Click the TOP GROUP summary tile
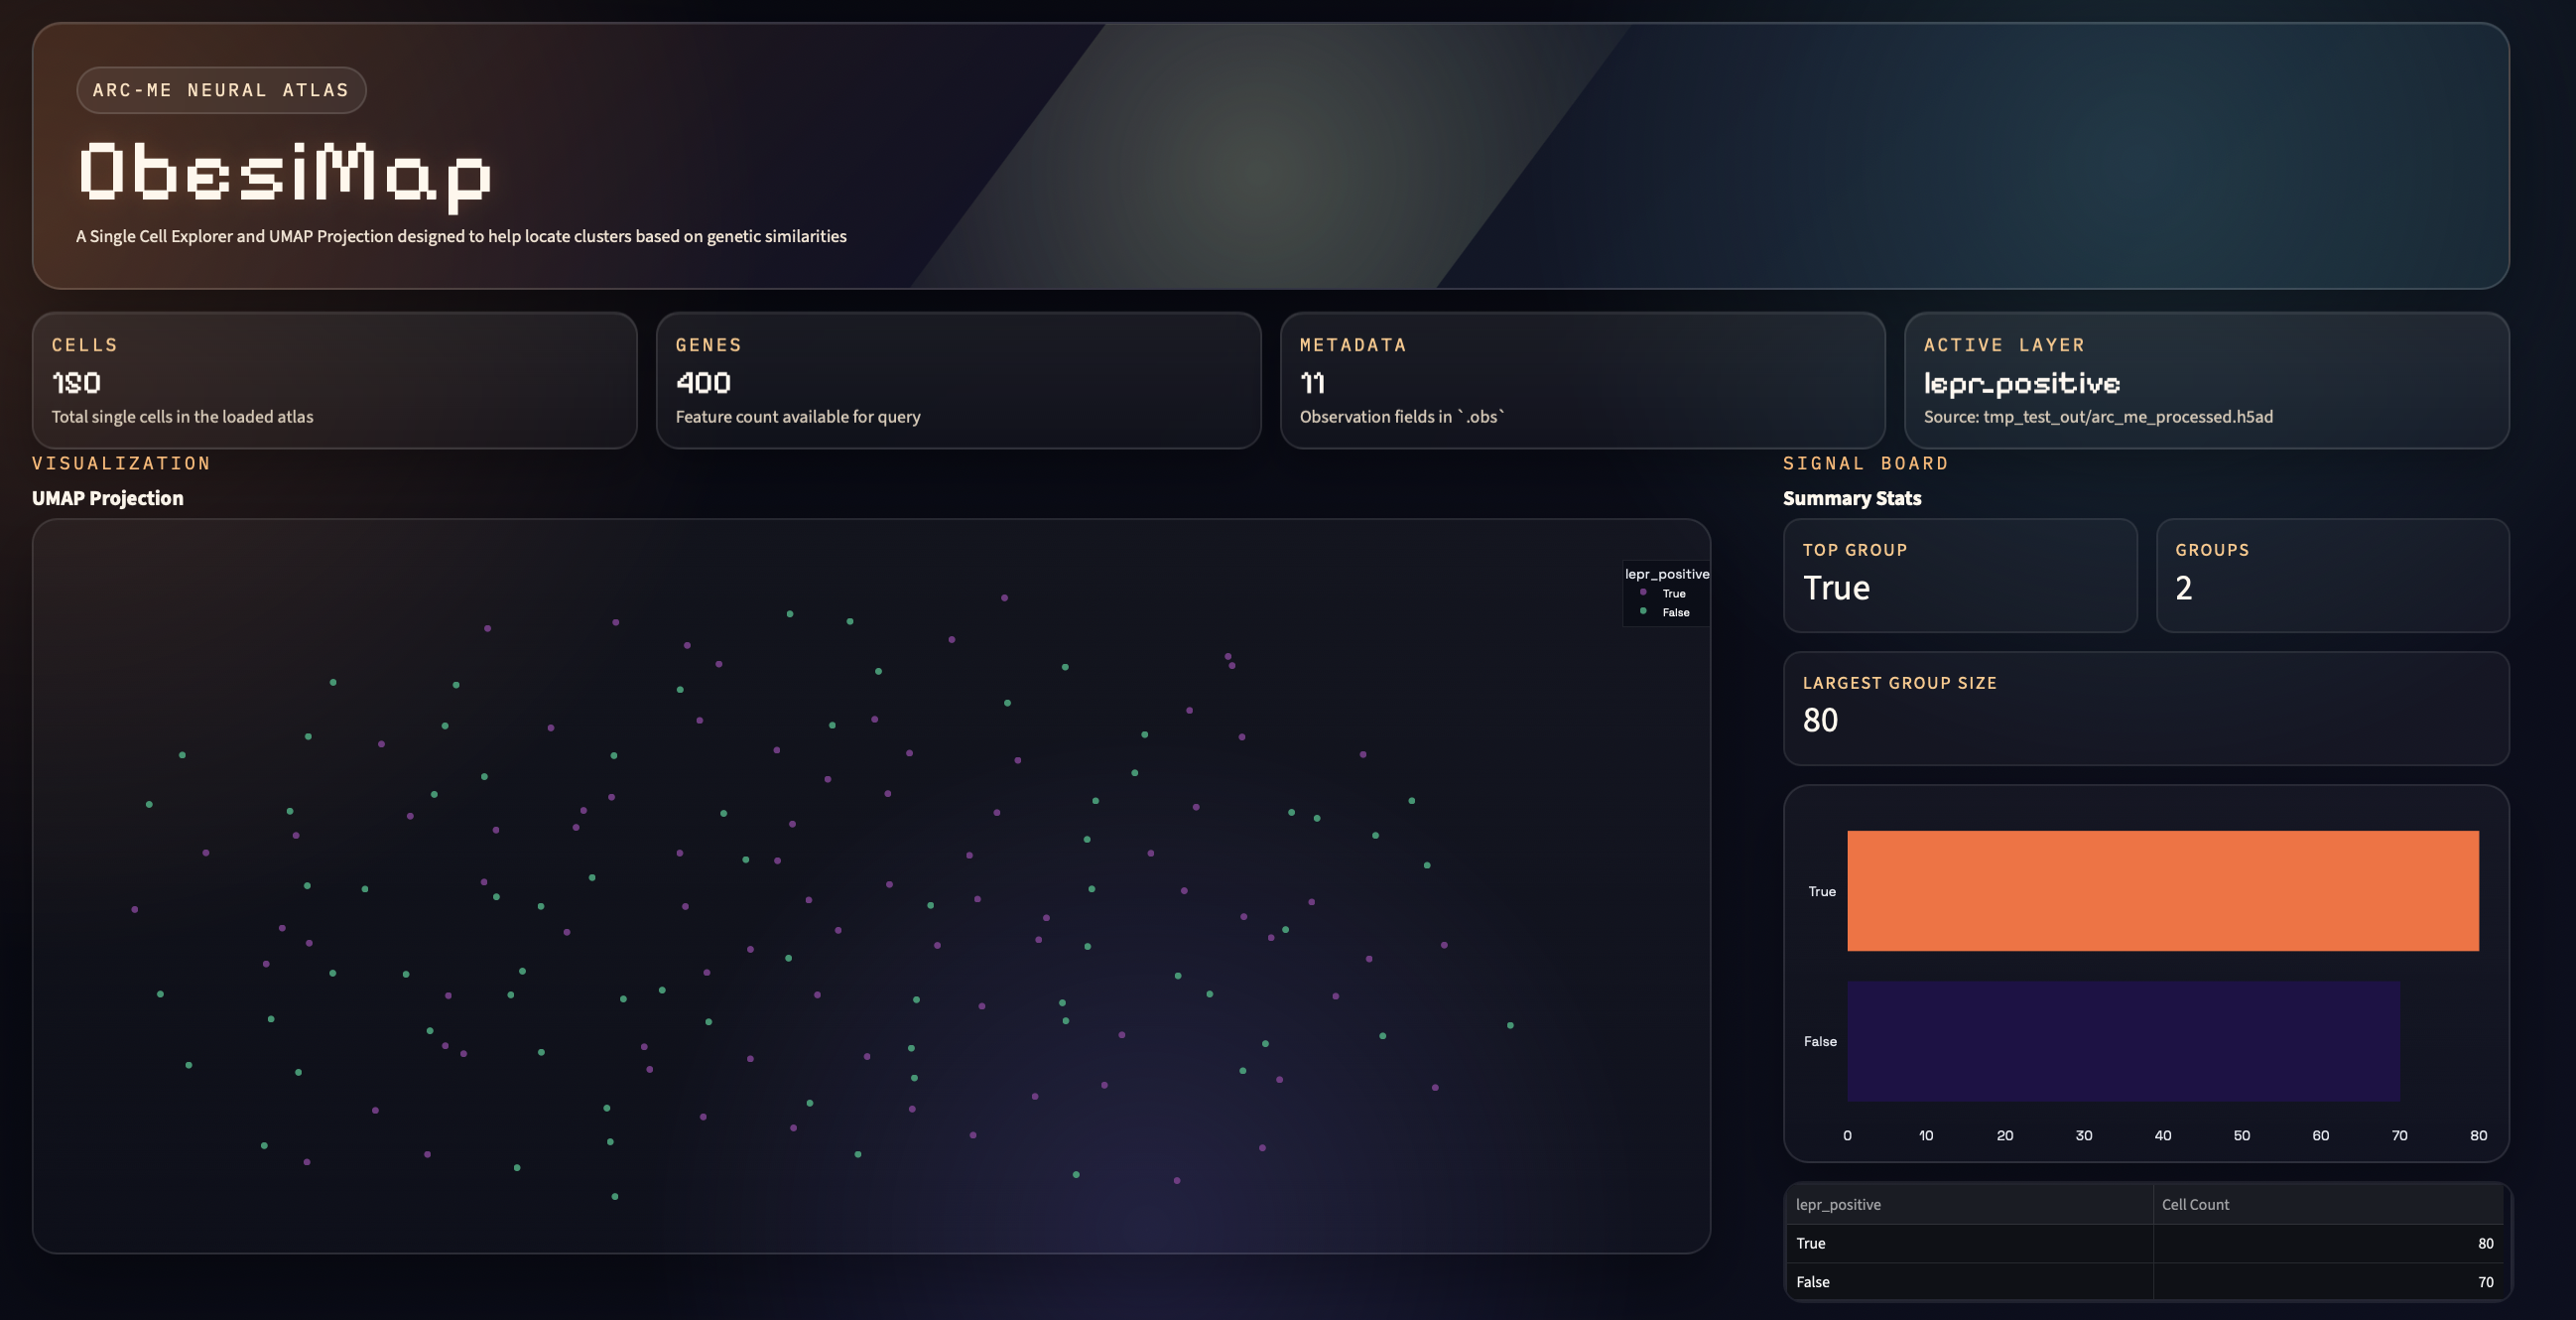Screen dimensions: 2576x1320 coord(1959,575)
